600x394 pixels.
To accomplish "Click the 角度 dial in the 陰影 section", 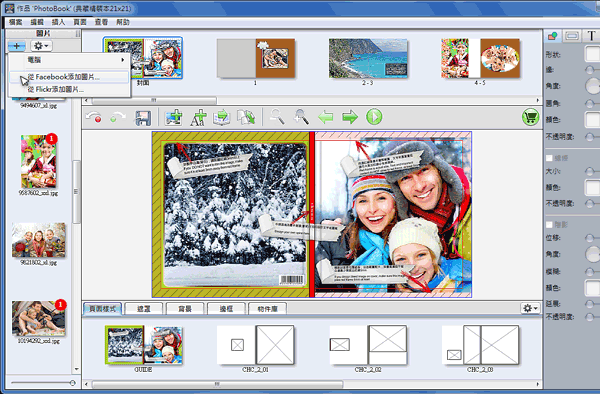I will [593, 254].
